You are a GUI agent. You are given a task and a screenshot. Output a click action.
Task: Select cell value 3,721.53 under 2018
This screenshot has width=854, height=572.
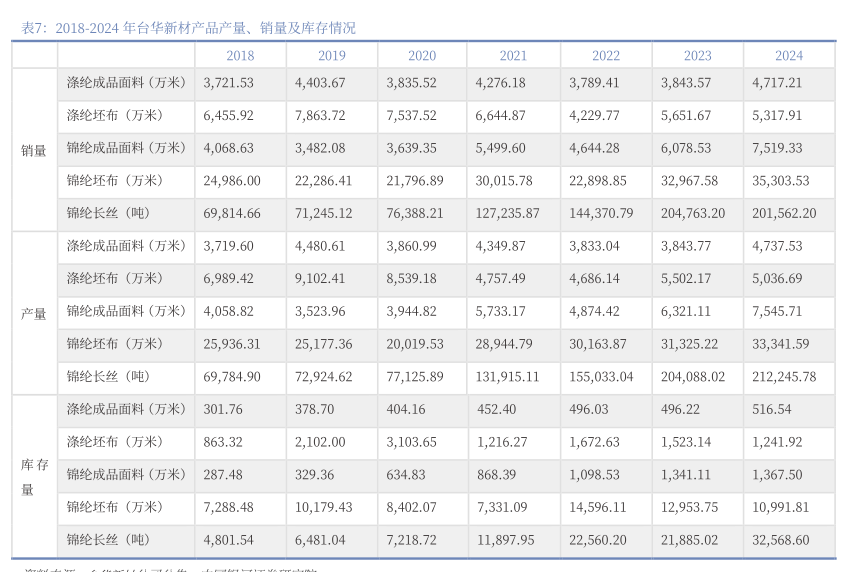[228, 83]
